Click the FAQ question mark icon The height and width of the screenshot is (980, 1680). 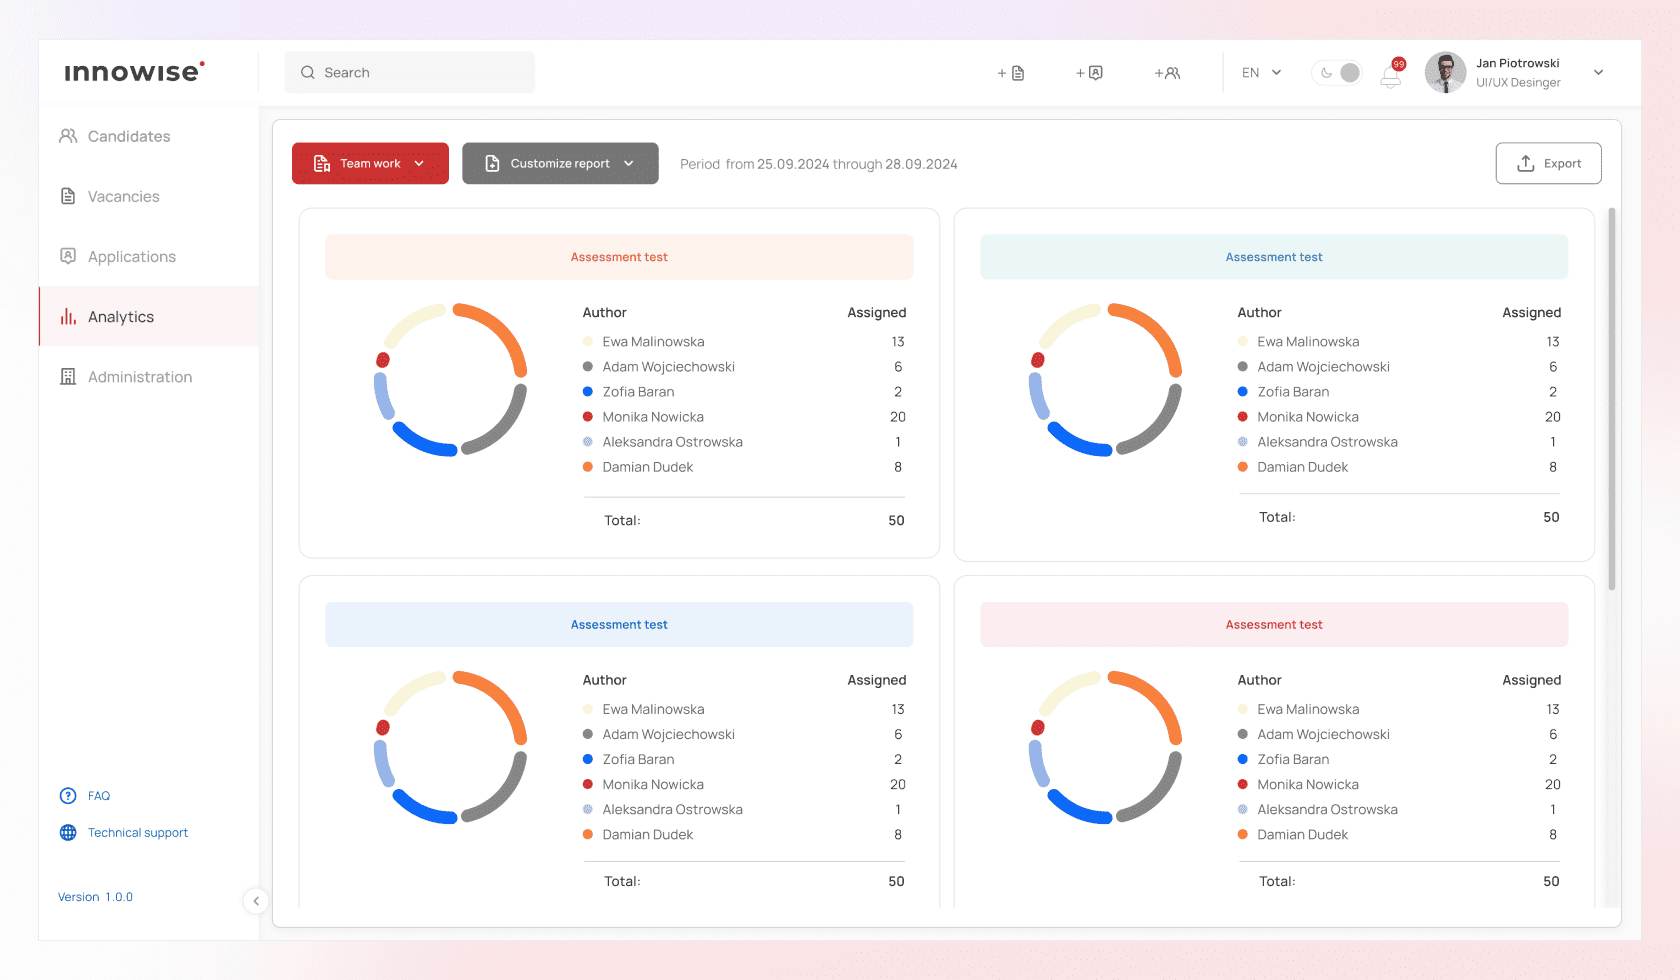coord(68,796)
